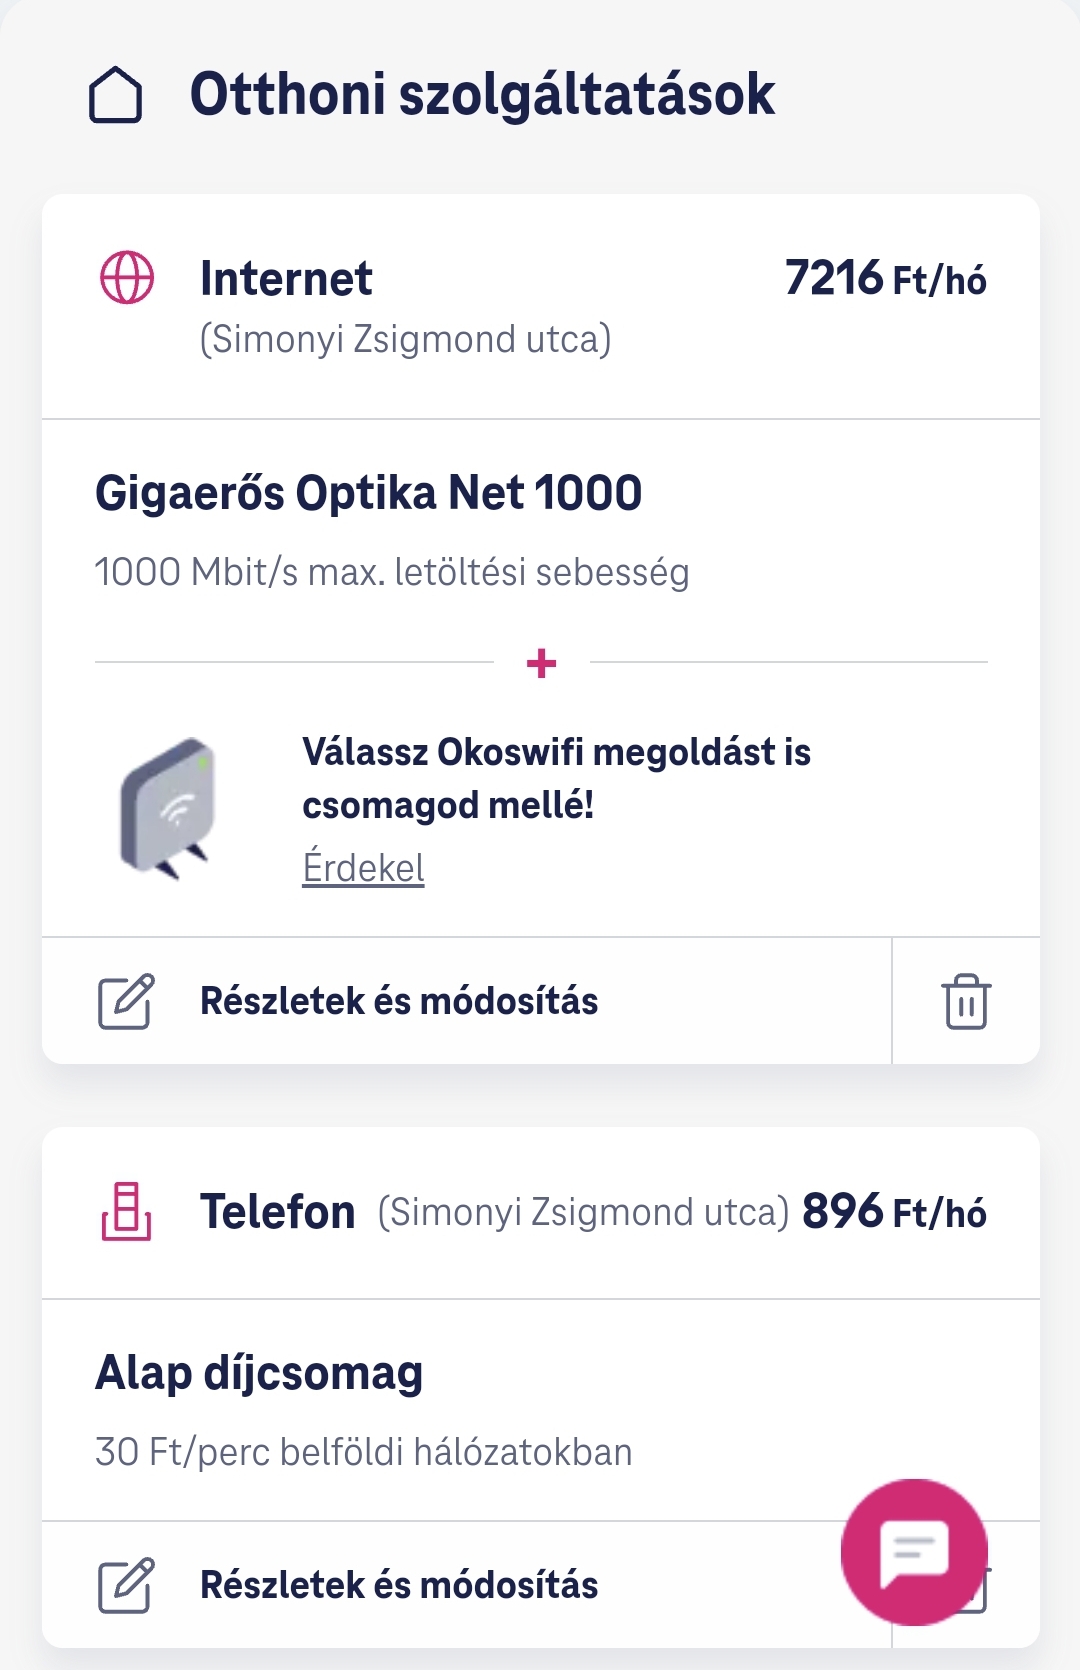Click the home icon beside Otthoni szolgáltatások
1080x1670 pixels.
[x=116, y=95]
